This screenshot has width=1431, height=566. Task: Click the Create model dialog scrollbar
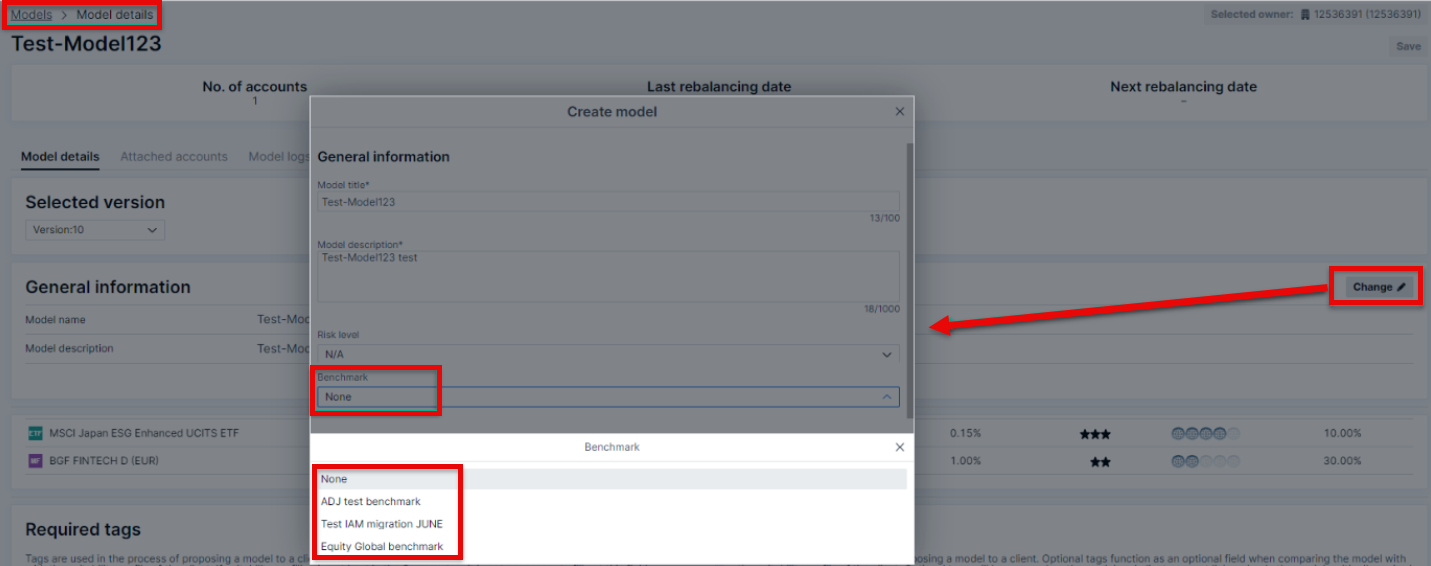click(909, 280)
